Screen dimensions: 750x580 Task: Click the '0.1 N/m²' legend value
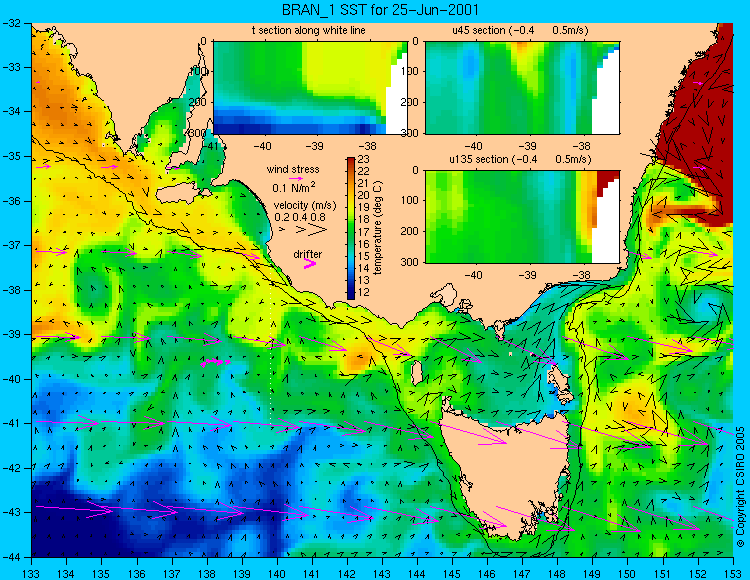tap(294, 187)
